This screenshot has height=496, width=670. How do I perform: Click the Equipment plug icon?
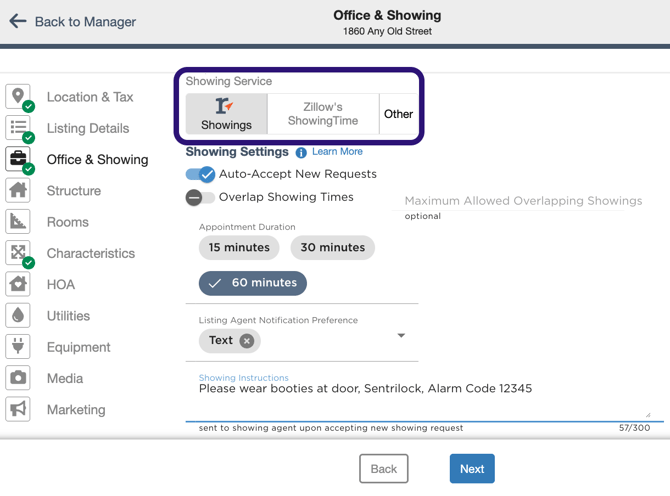tap(18, 346)
